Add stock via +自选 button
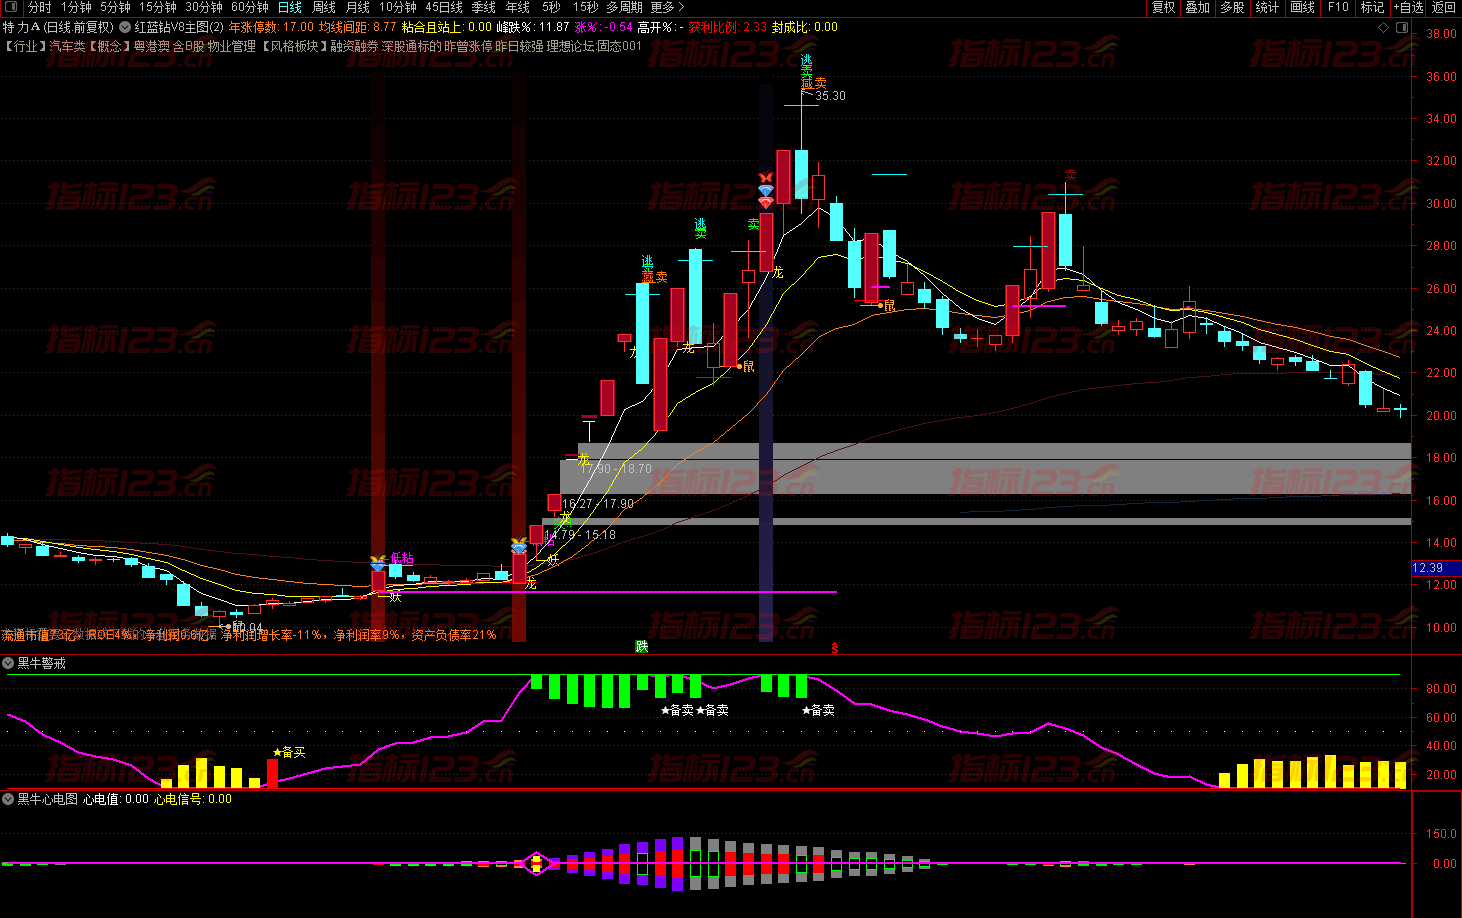Viewport: 1462px width, 918px height. coord(1409,7)
